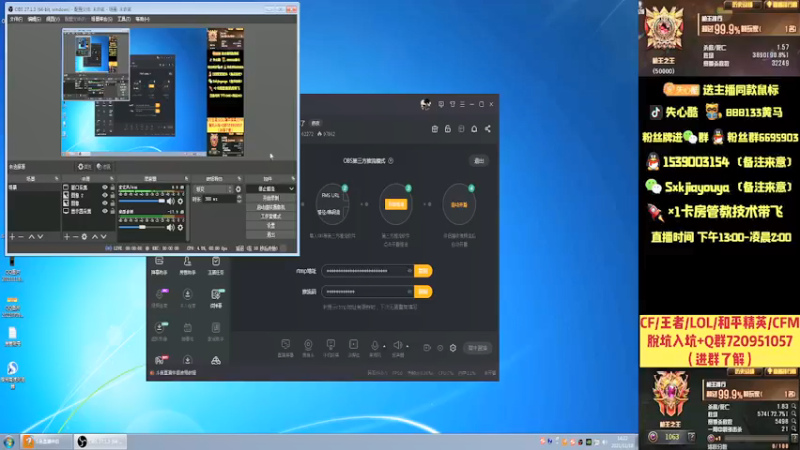The image size is (800, 450).
Task: Click Start Recording in OBS controls
Action: click(270, 198)
